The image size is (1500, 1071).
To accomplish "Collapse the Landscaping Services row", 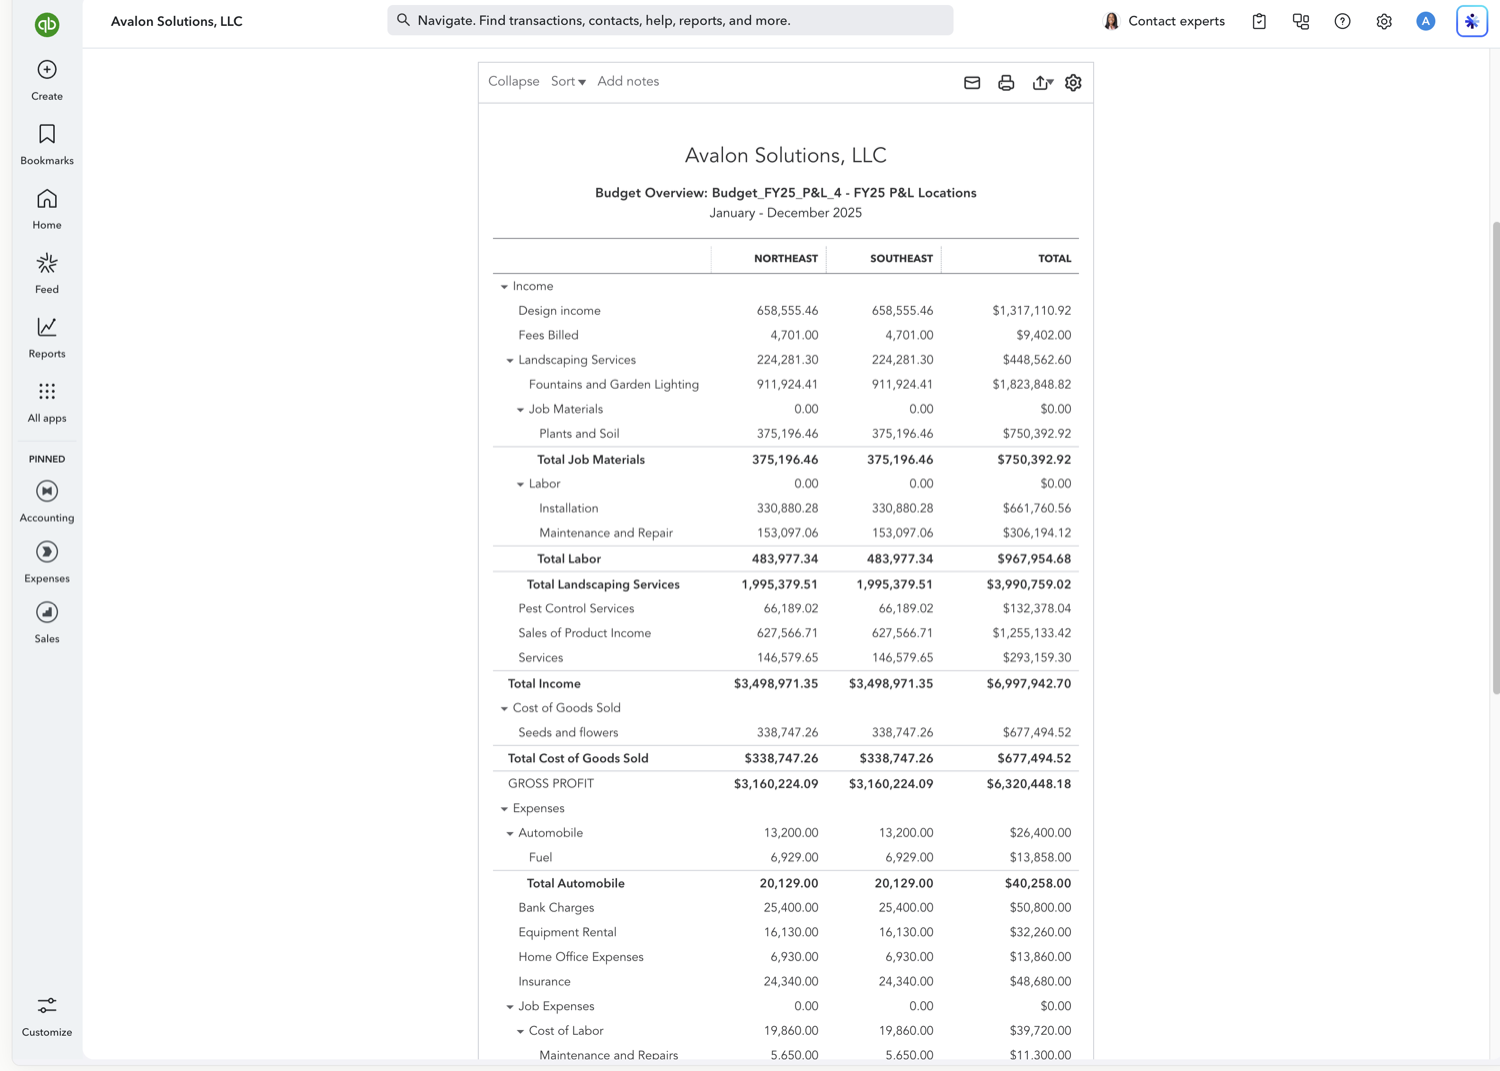I will (x=510, y=361).
